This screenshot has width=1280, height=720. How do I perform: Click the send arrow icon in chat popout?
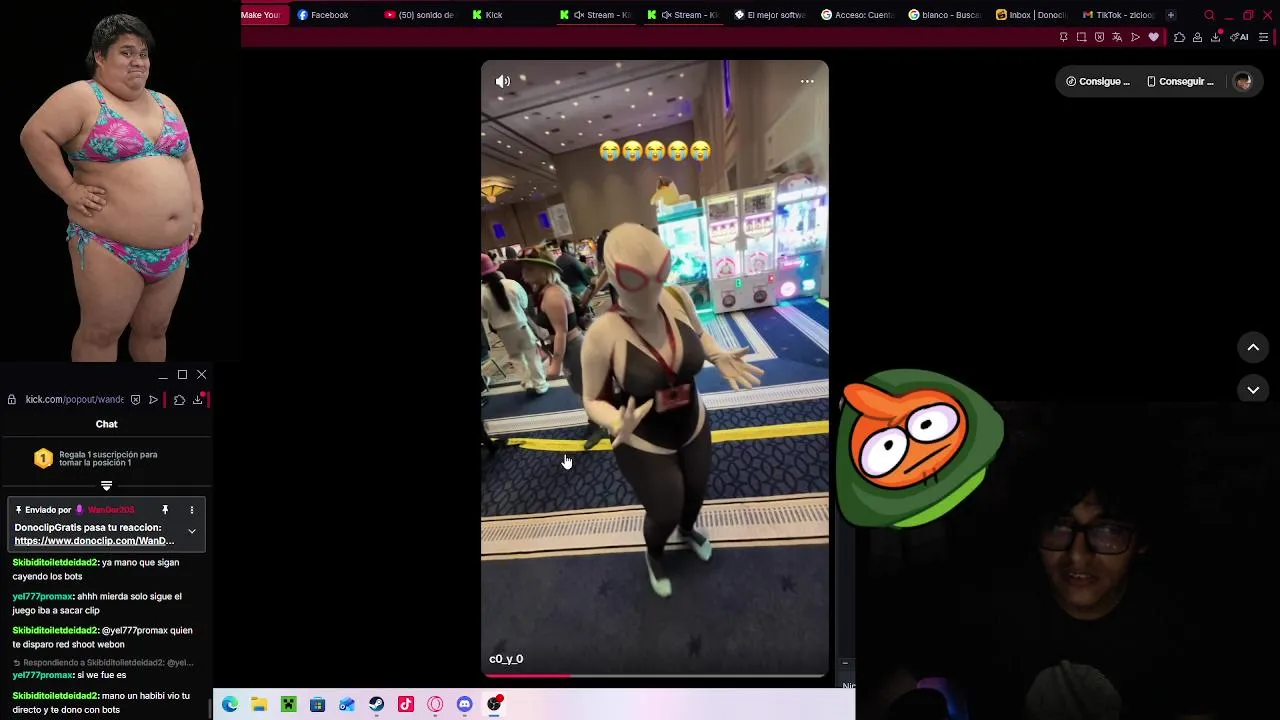coord(153,399)
